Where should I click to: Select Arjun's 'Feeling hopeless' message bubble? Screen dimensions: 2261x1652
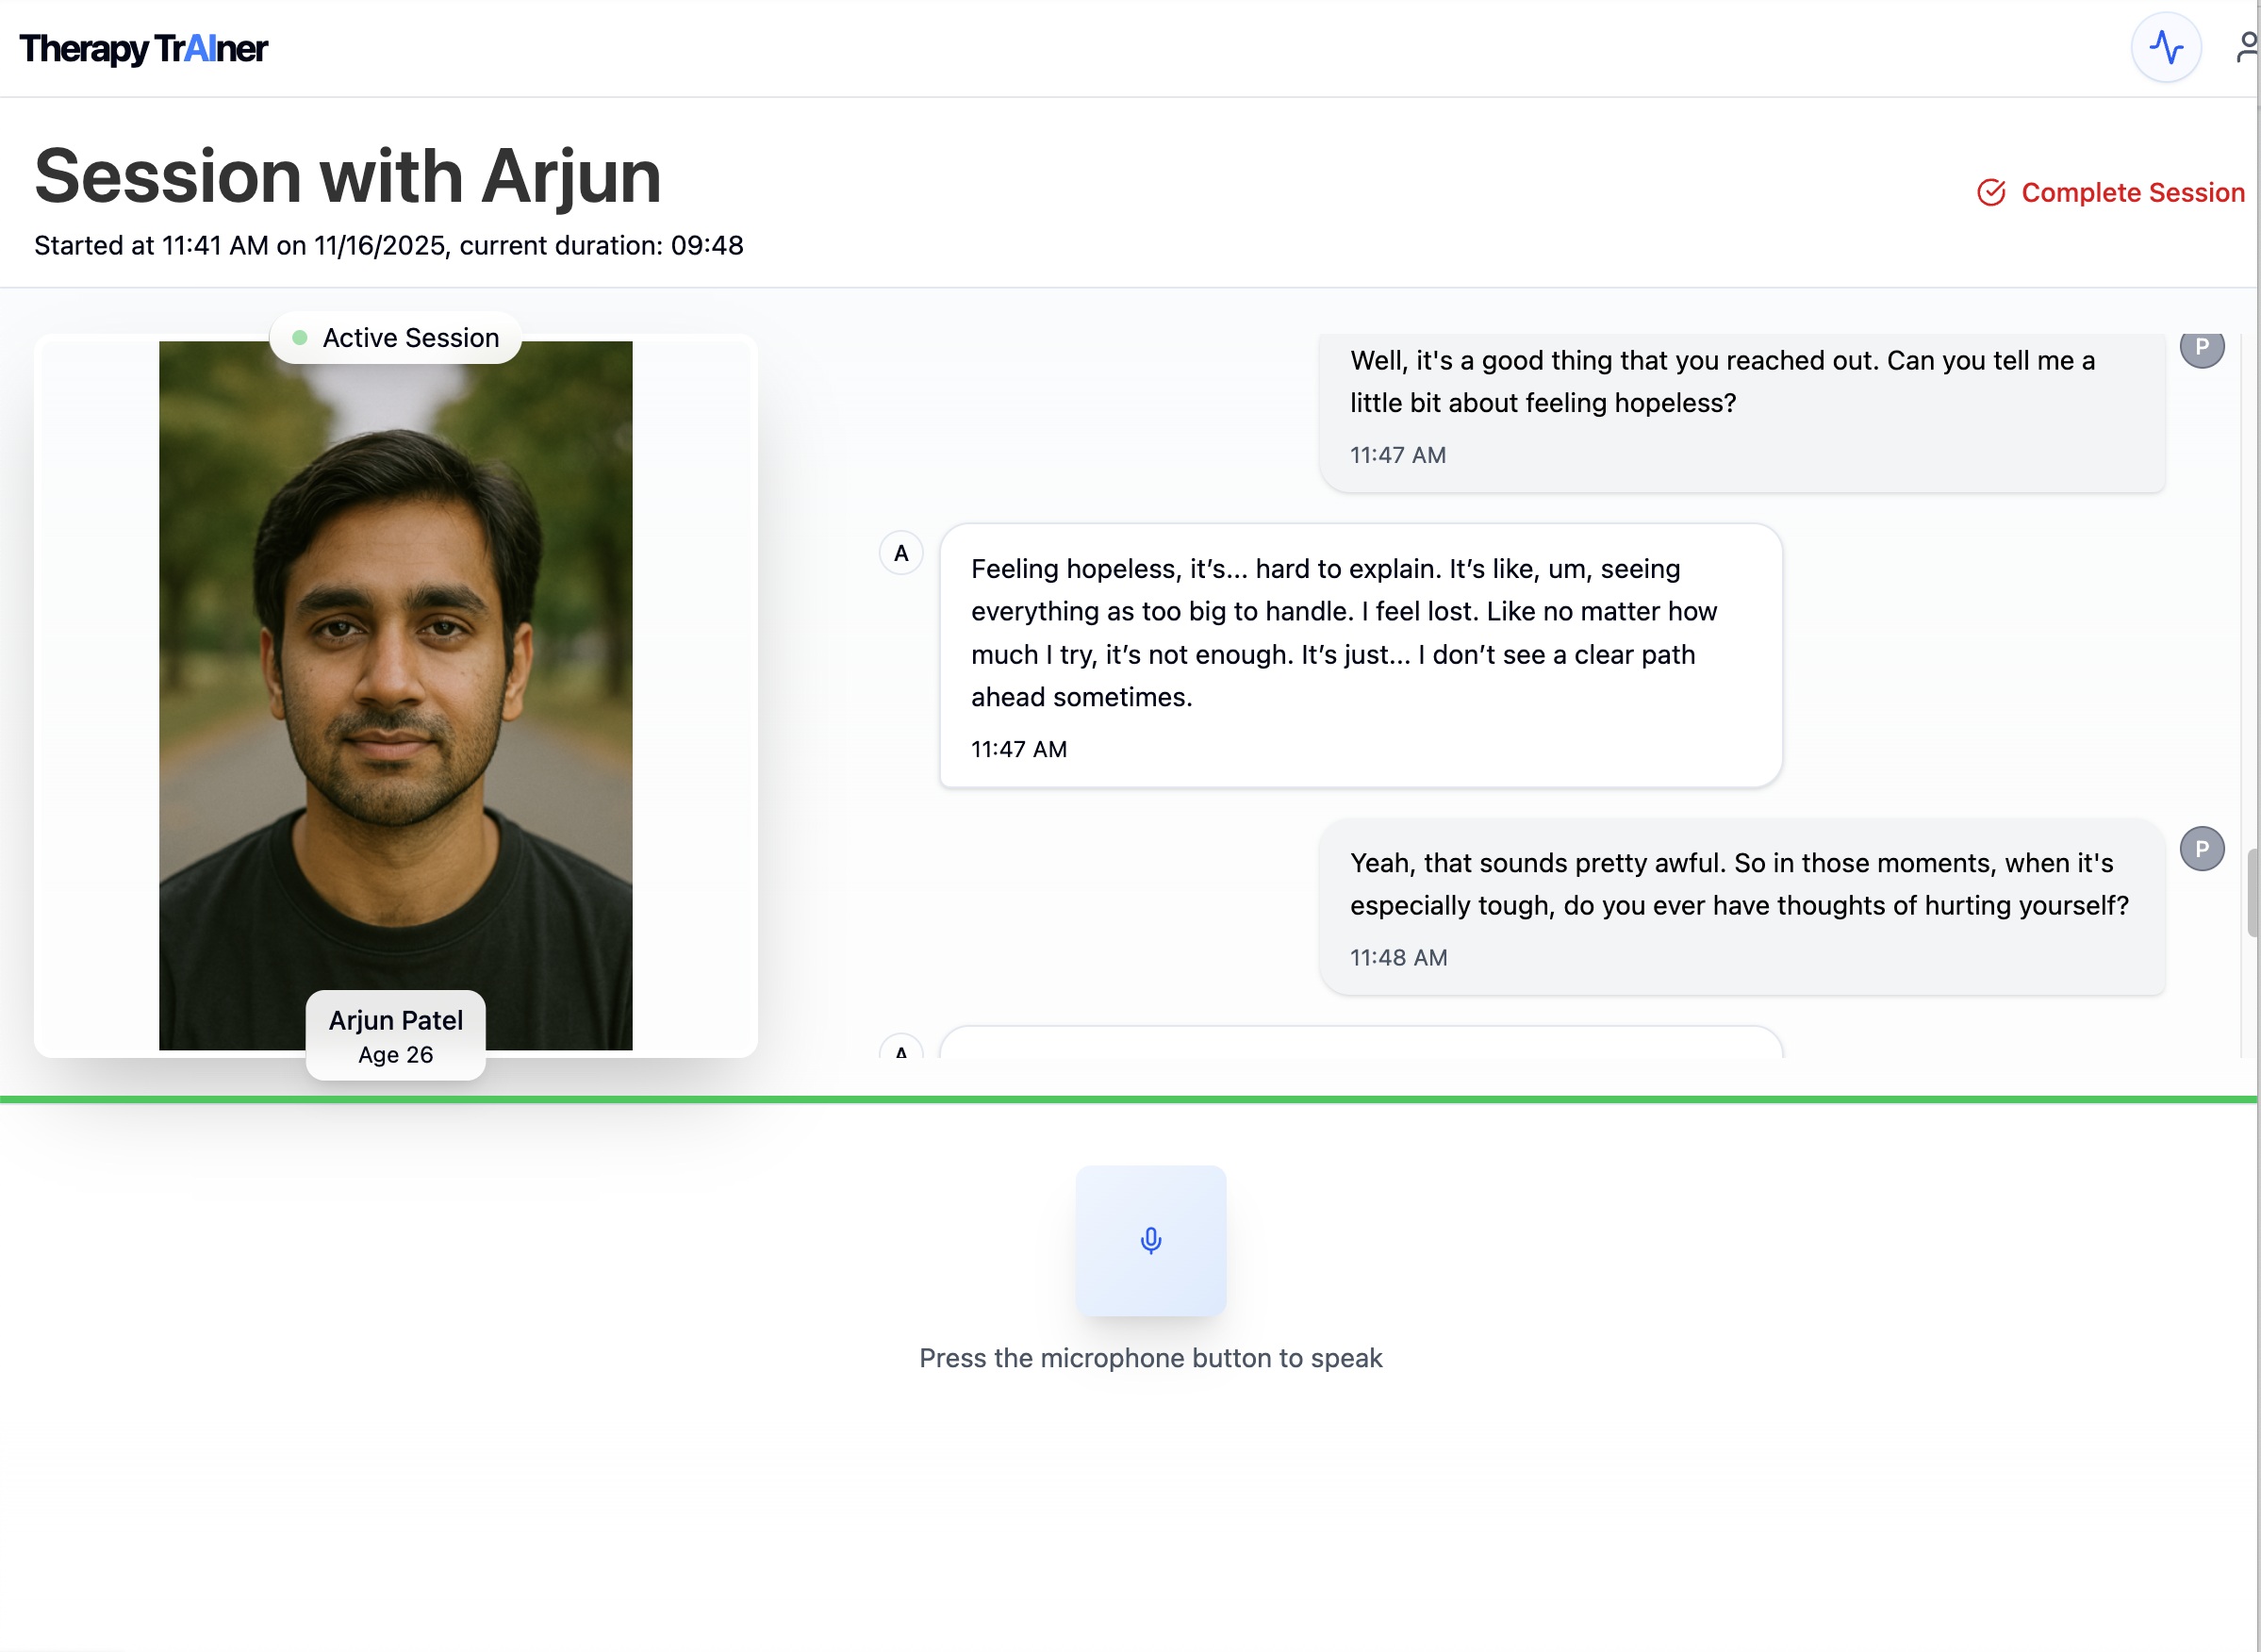pos(1360,655)
